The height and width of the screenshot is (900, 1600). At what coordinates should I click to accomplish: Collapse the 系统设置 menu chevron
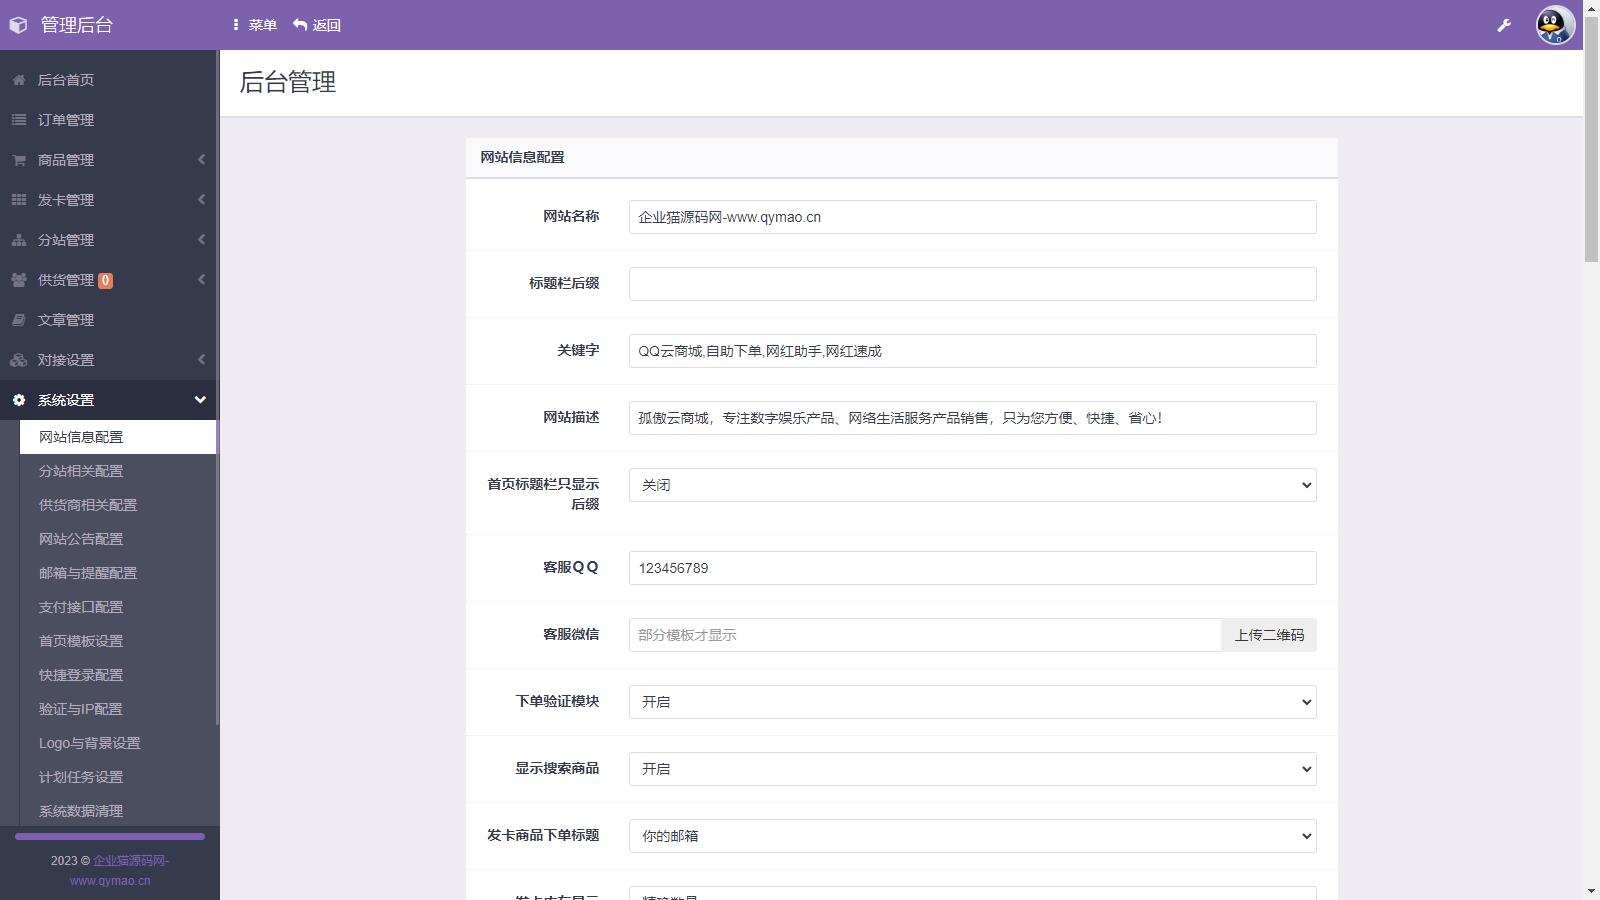pyautogui.click(x=200, y=400)
